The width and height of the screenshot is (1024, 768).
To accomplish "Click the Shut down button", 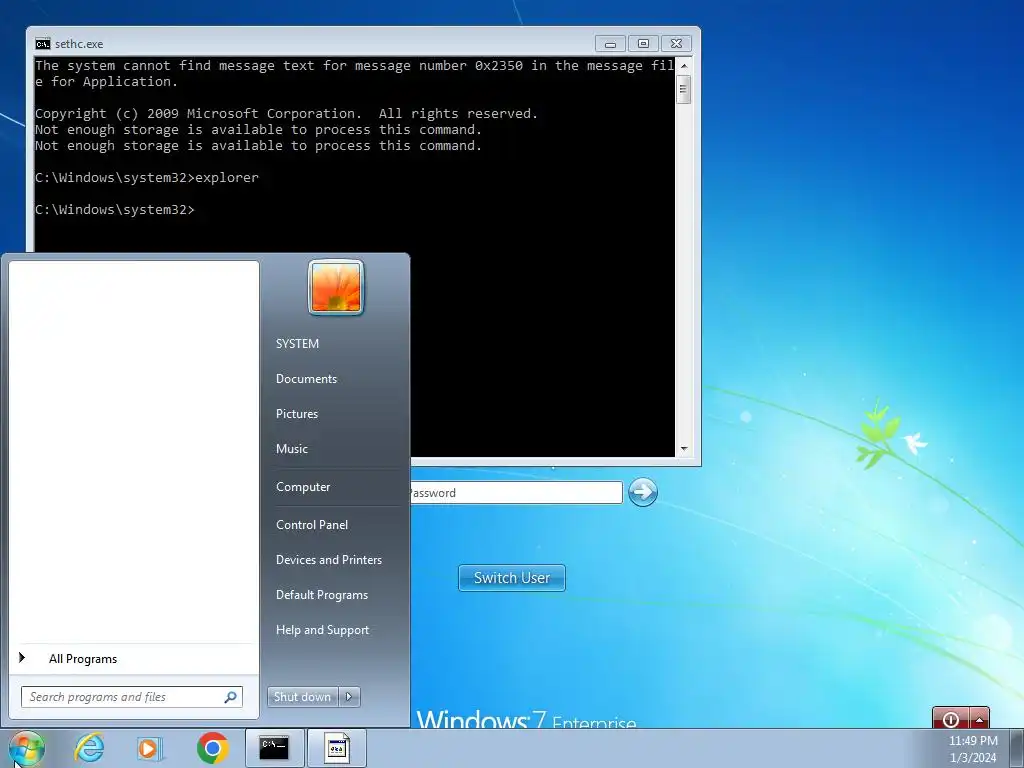I will (x=302, y=697).
